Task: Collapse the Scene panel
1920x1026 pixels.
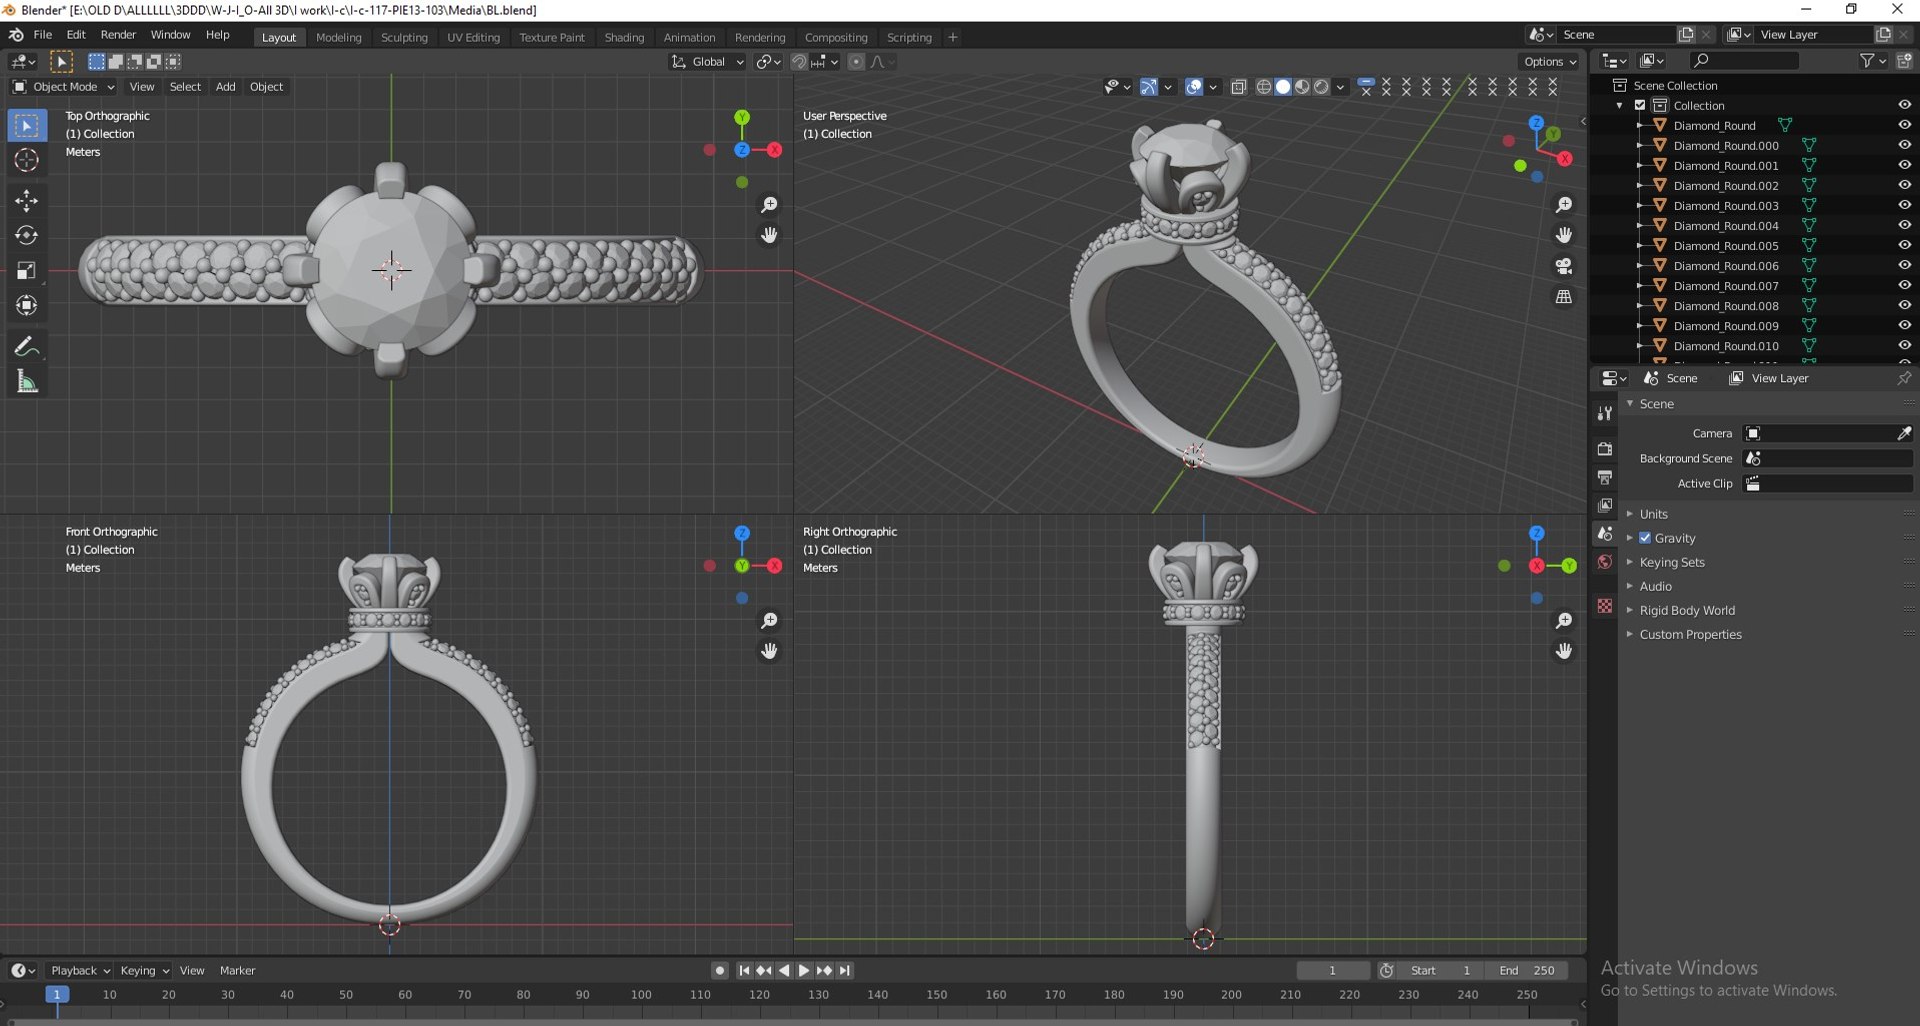Action: pyautogui.click(x=1656, y=404)
